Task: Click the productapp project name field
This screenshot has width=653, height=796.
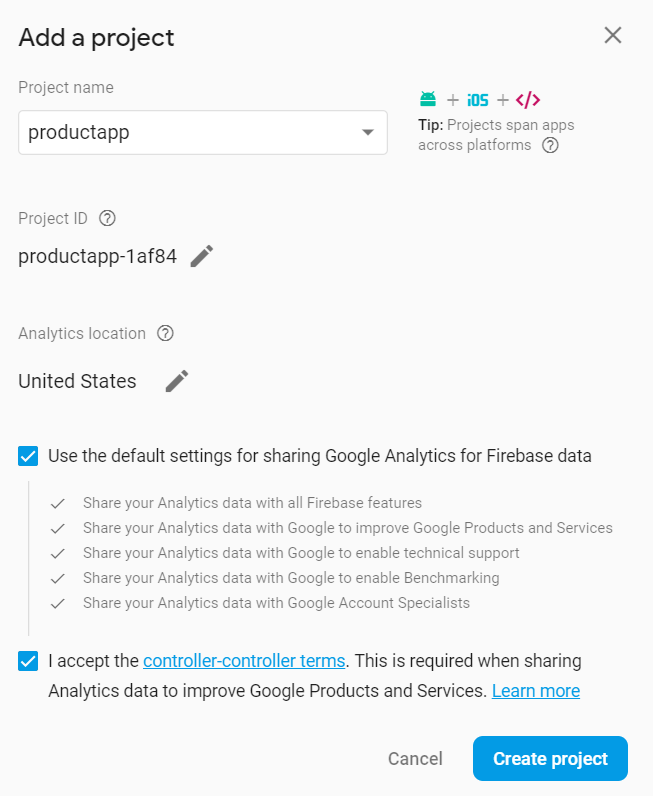Action: [190, 132]
